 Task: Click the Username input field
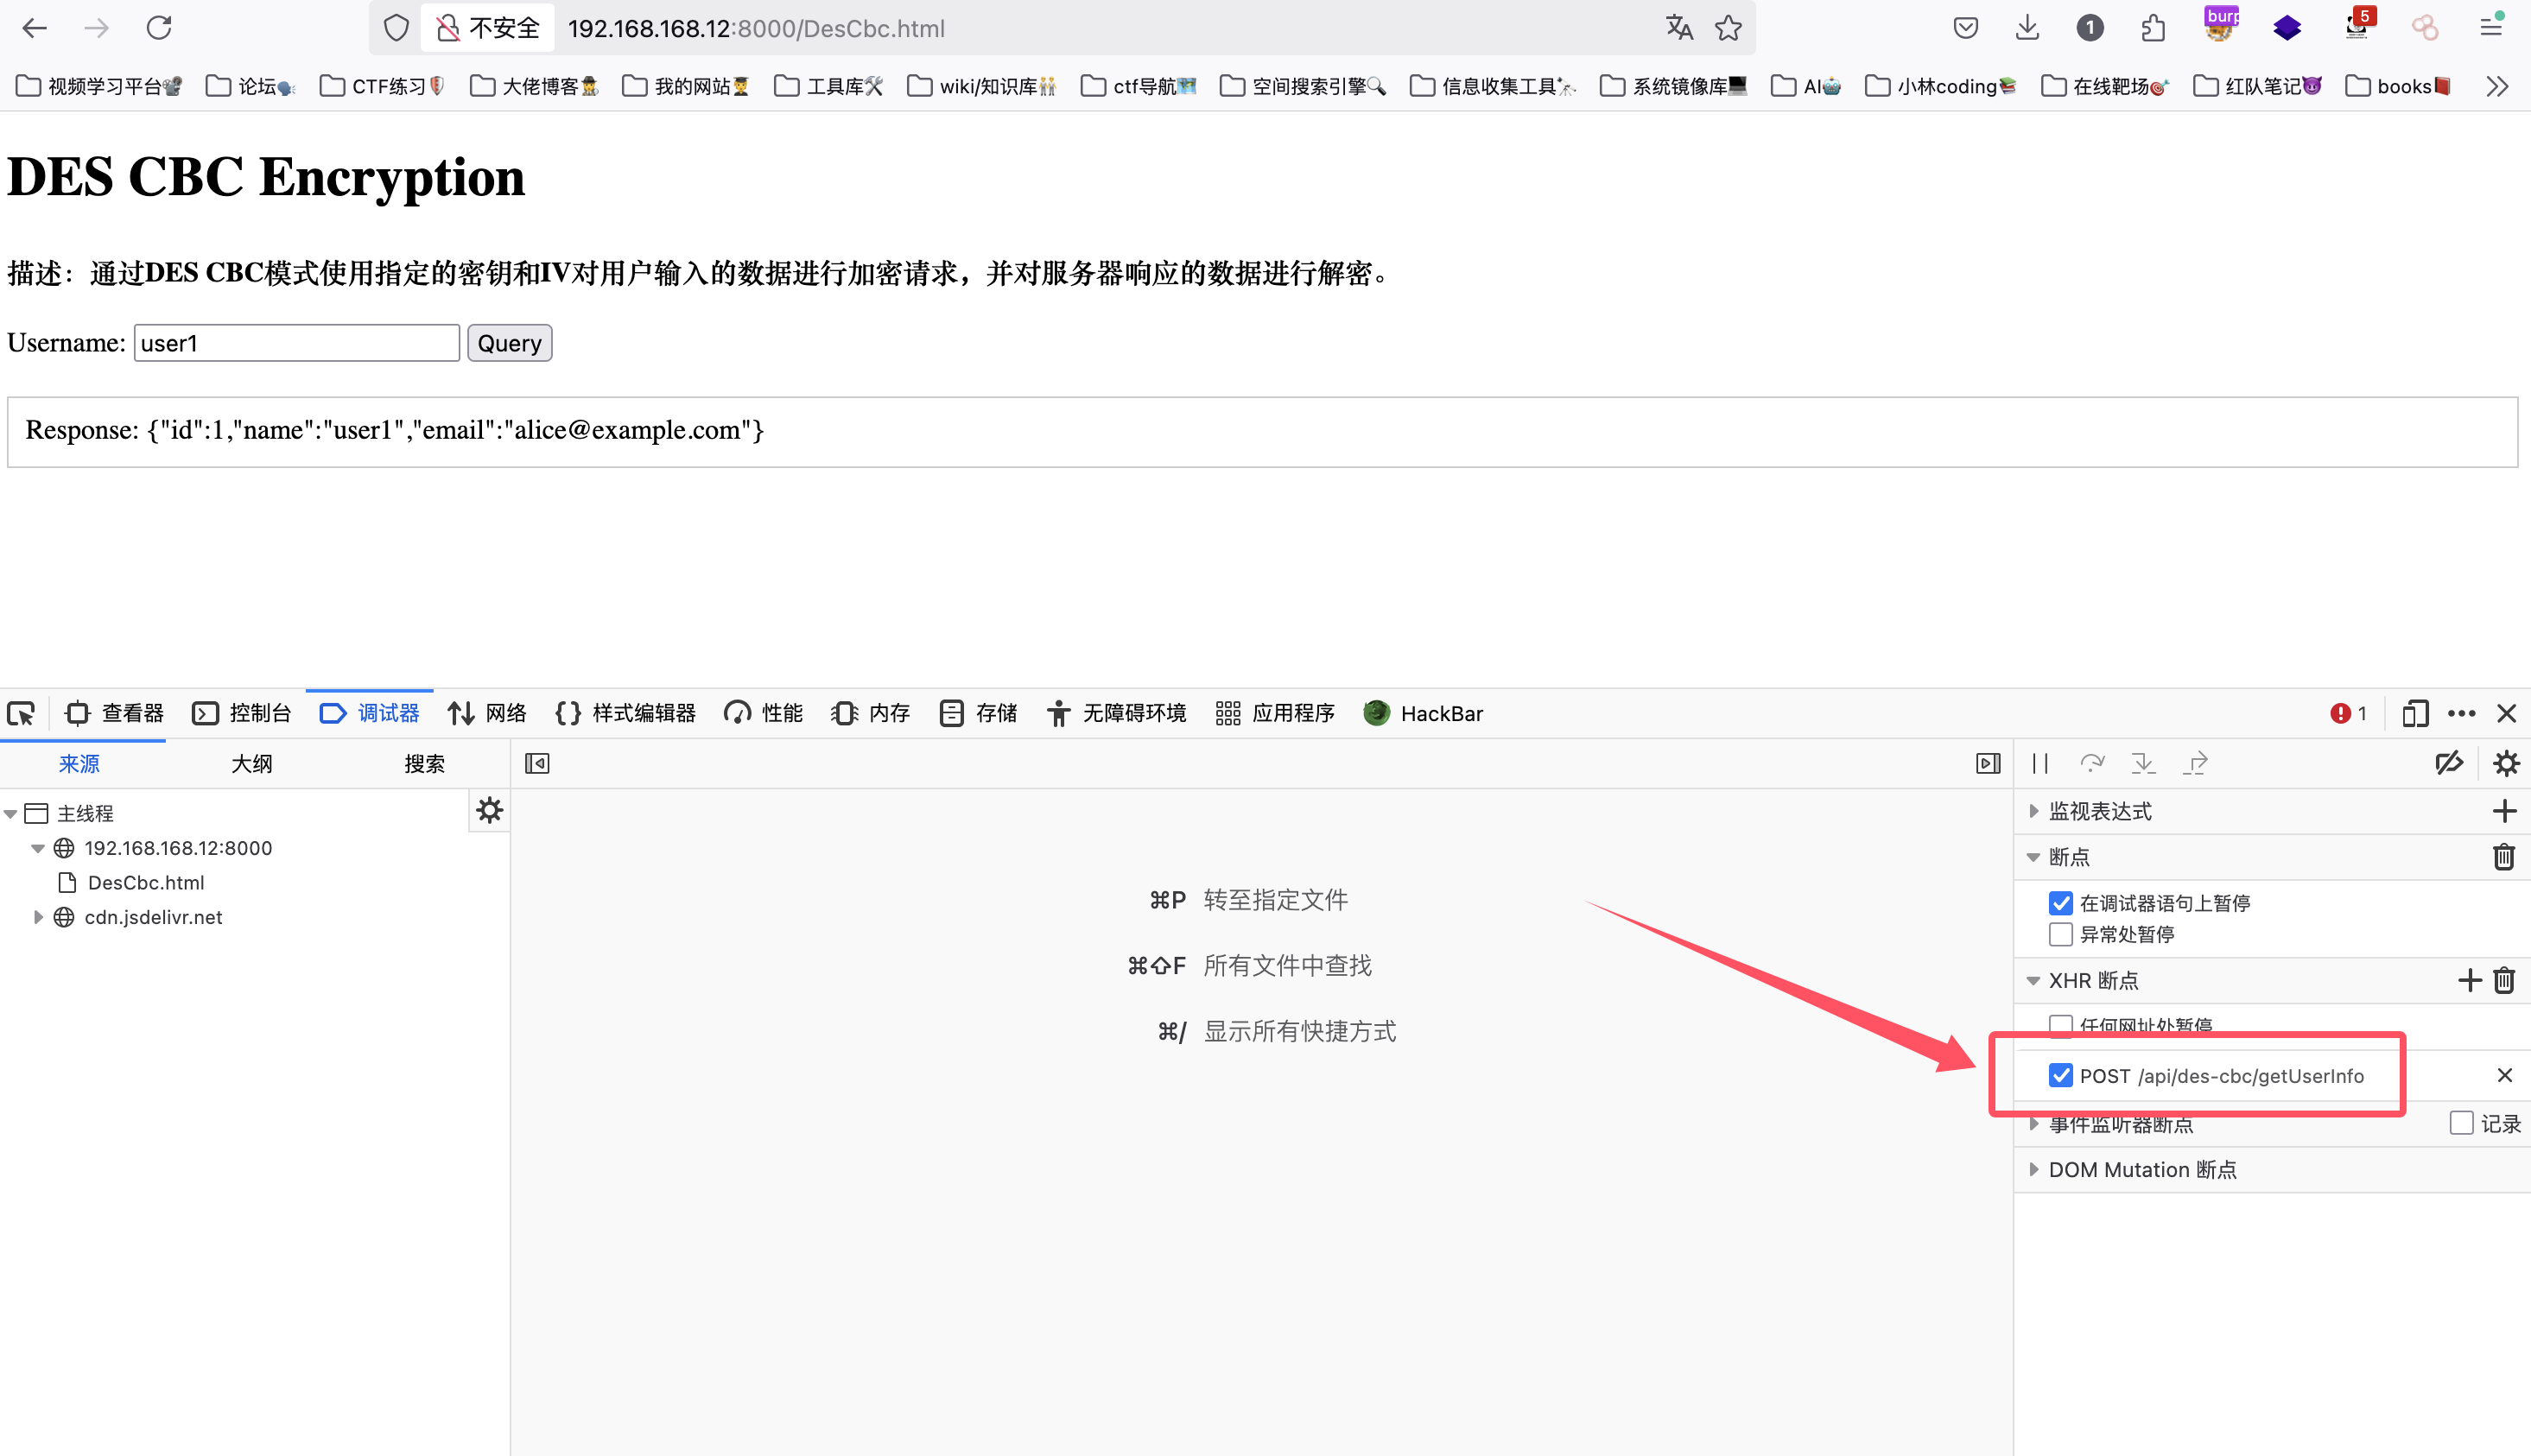pos(296,343)
